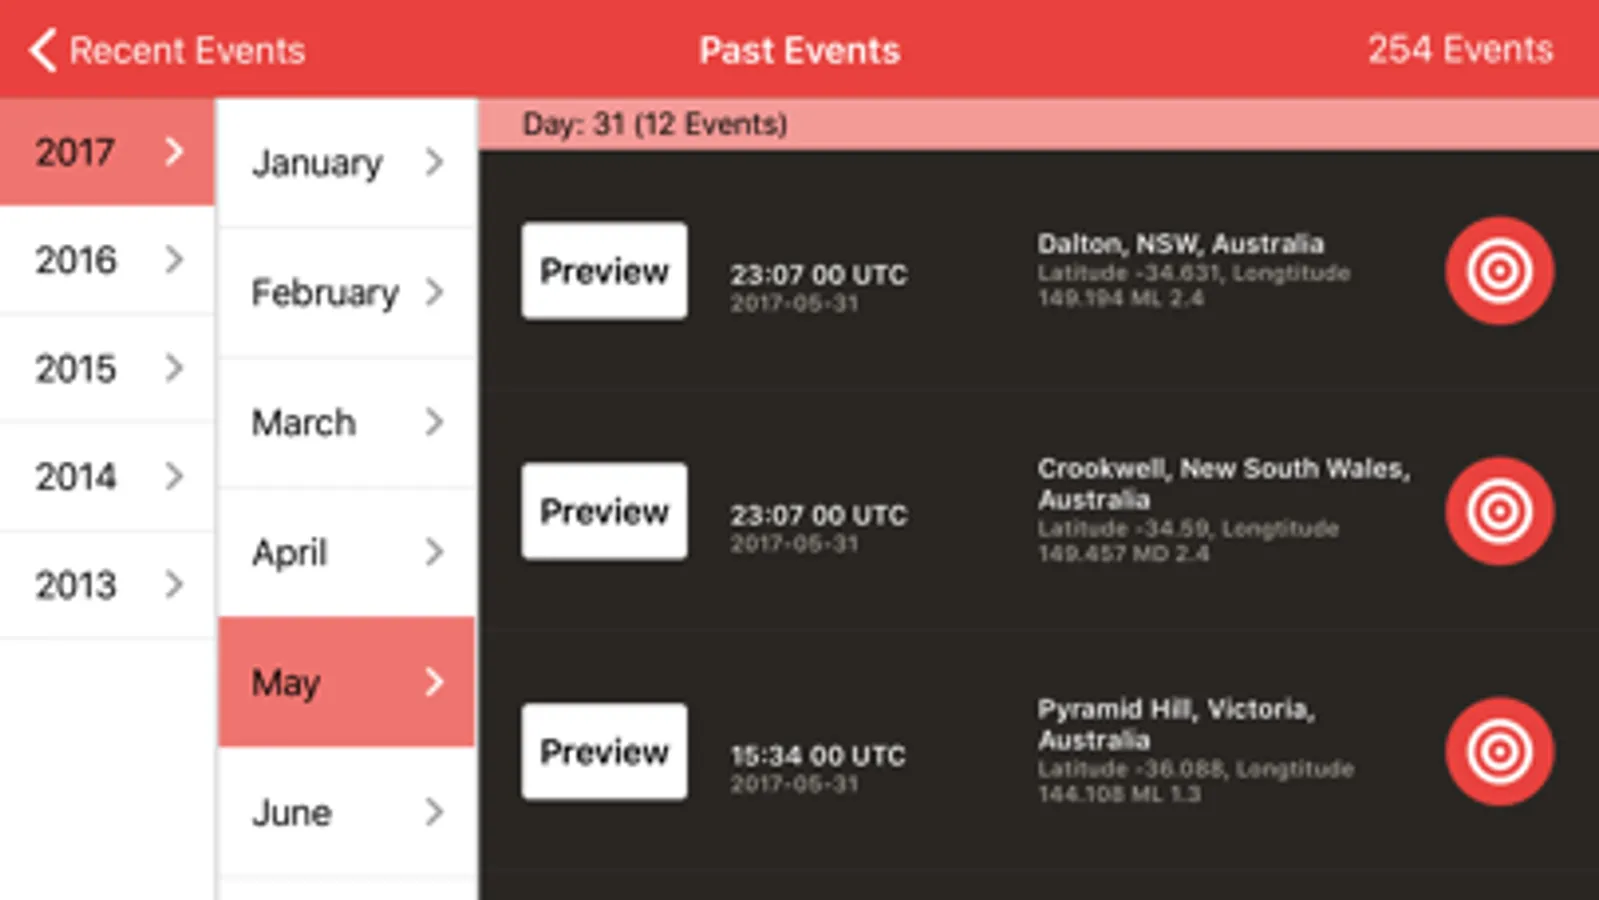Screen dimensions: 1599x900
Task: Preview the Pyramid Hill, Victoria event
Action: pyautogui.click(x=604, y=751)
